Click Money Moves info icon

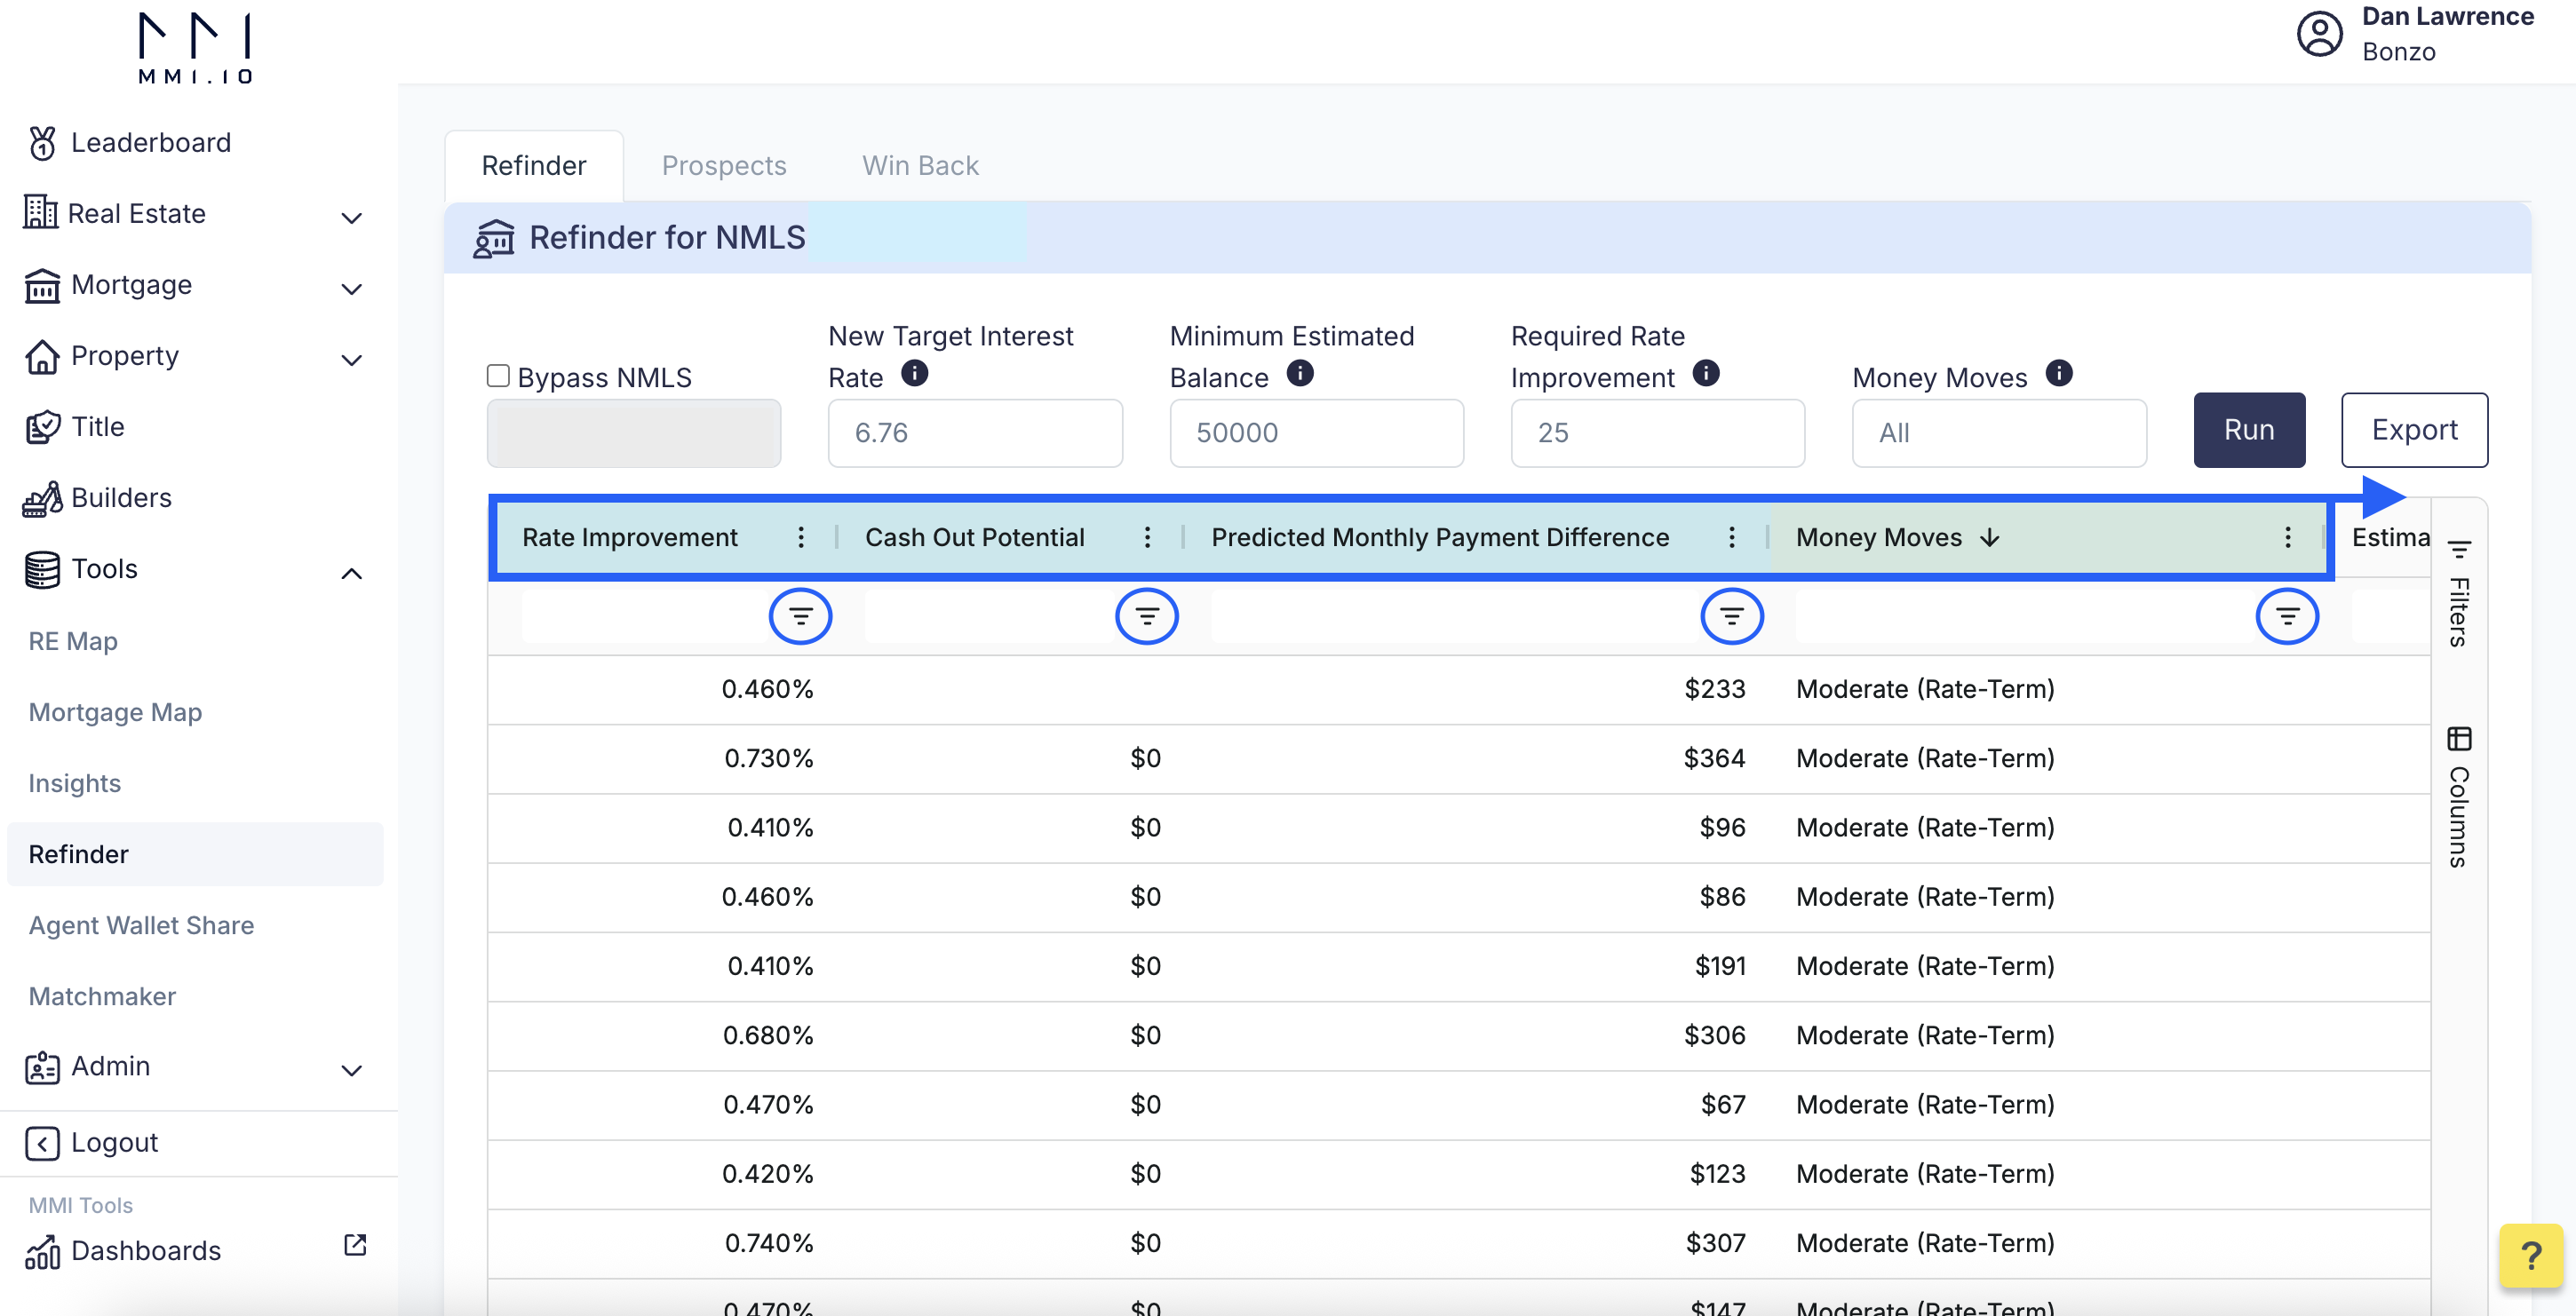2058,373
